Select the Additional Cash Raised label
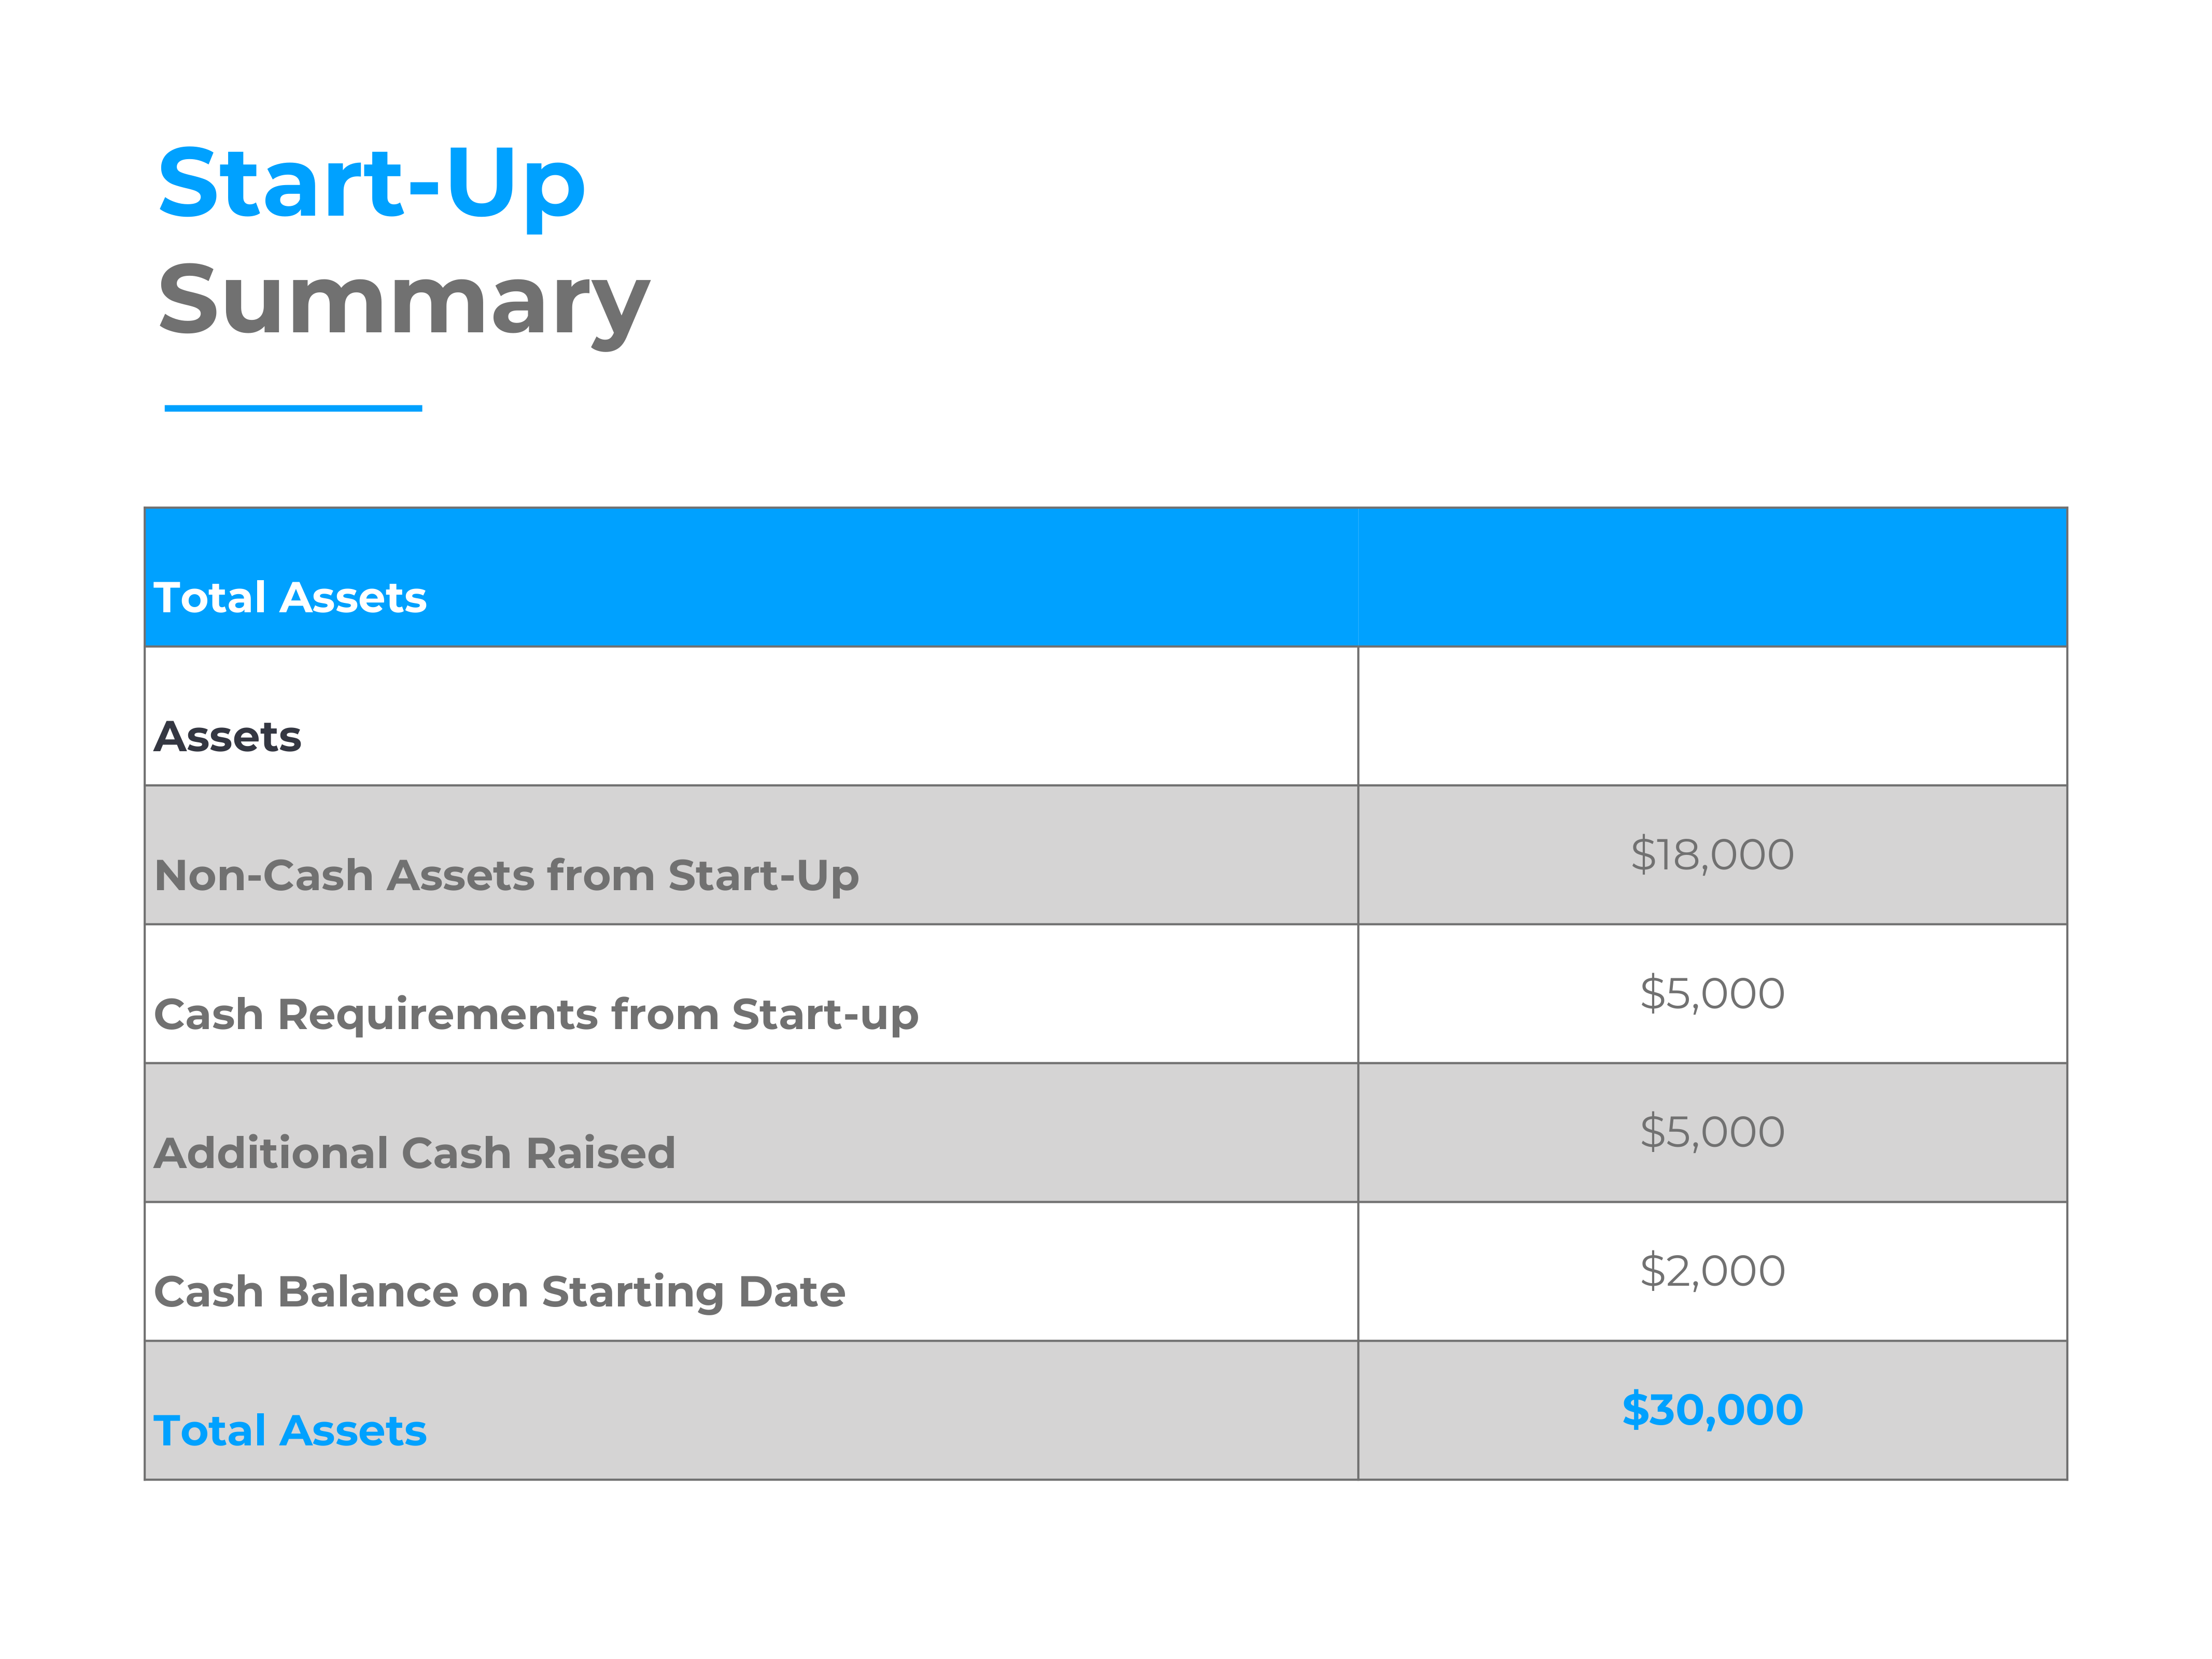 click(x=414, y=1153)
